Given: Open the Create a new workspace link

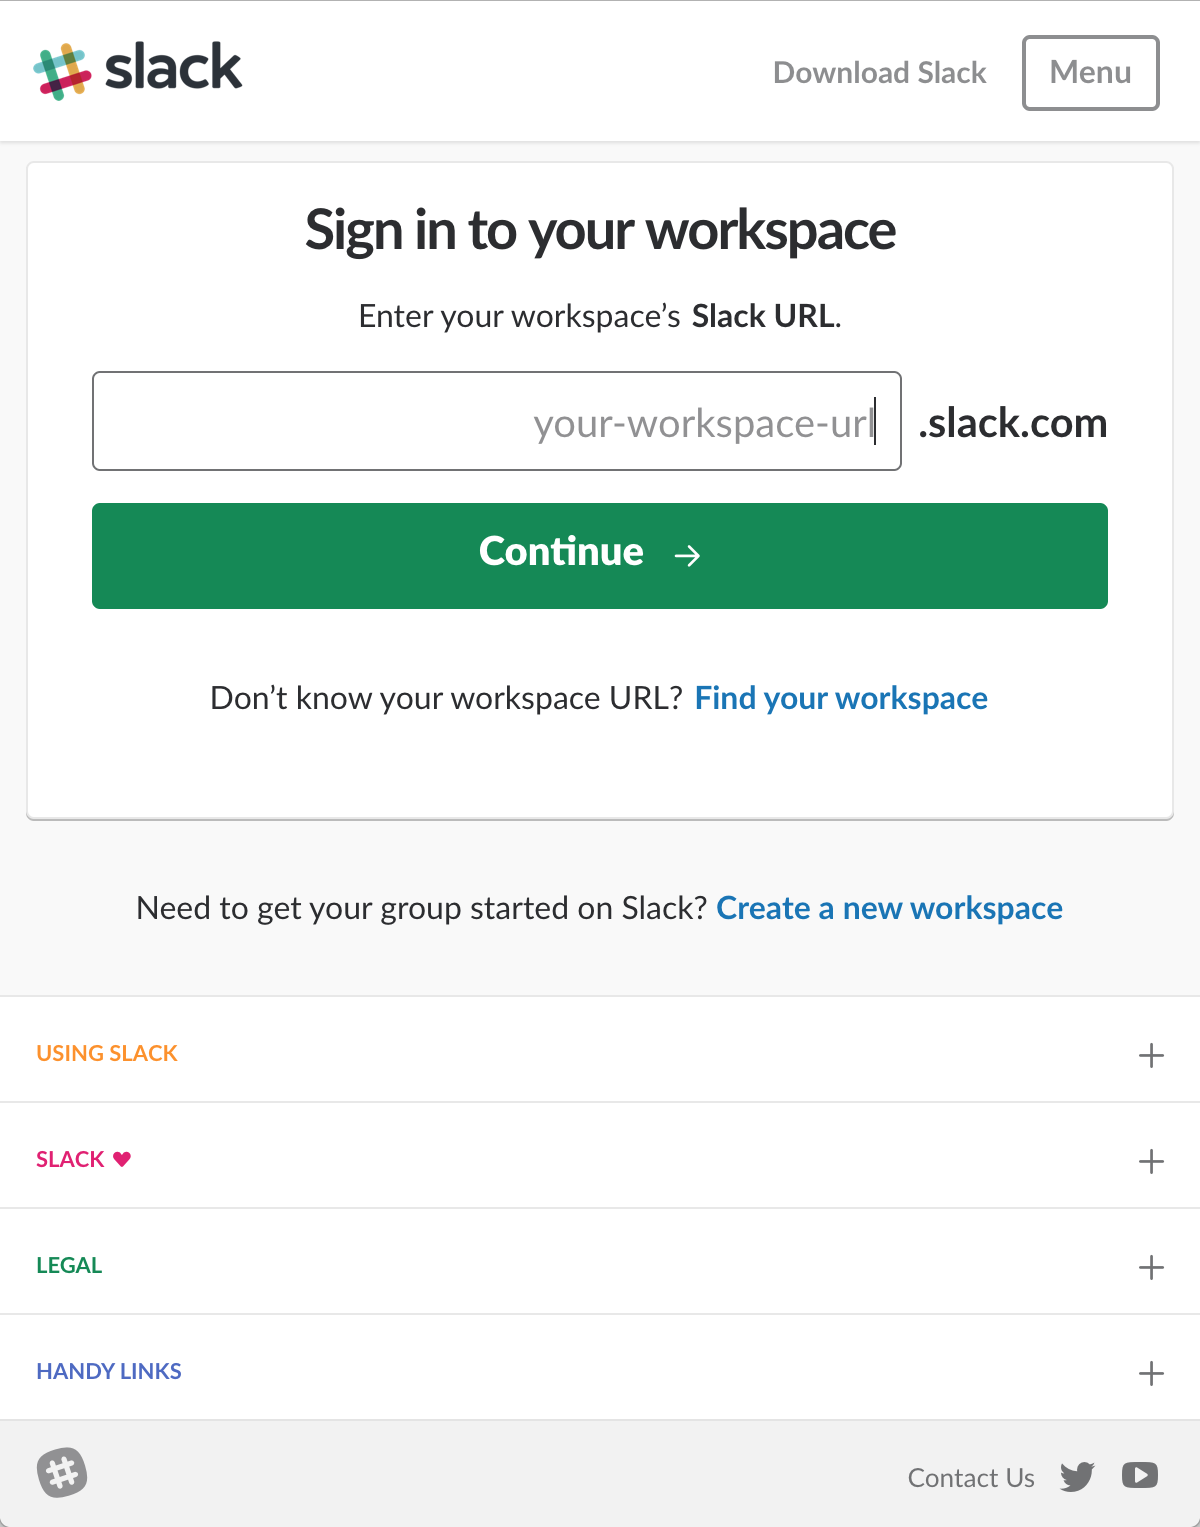Looking at the screenshot, I should (890, 908).
